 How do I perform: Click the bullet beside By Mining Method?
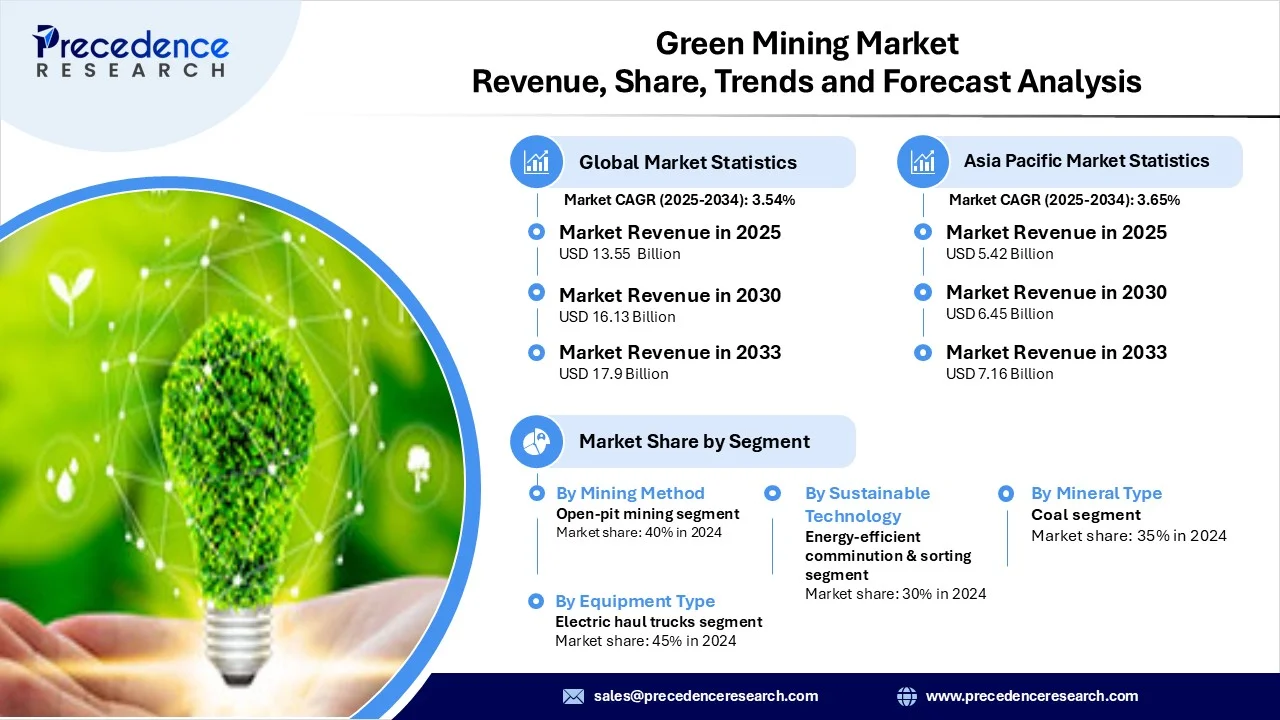pos(537,493)
